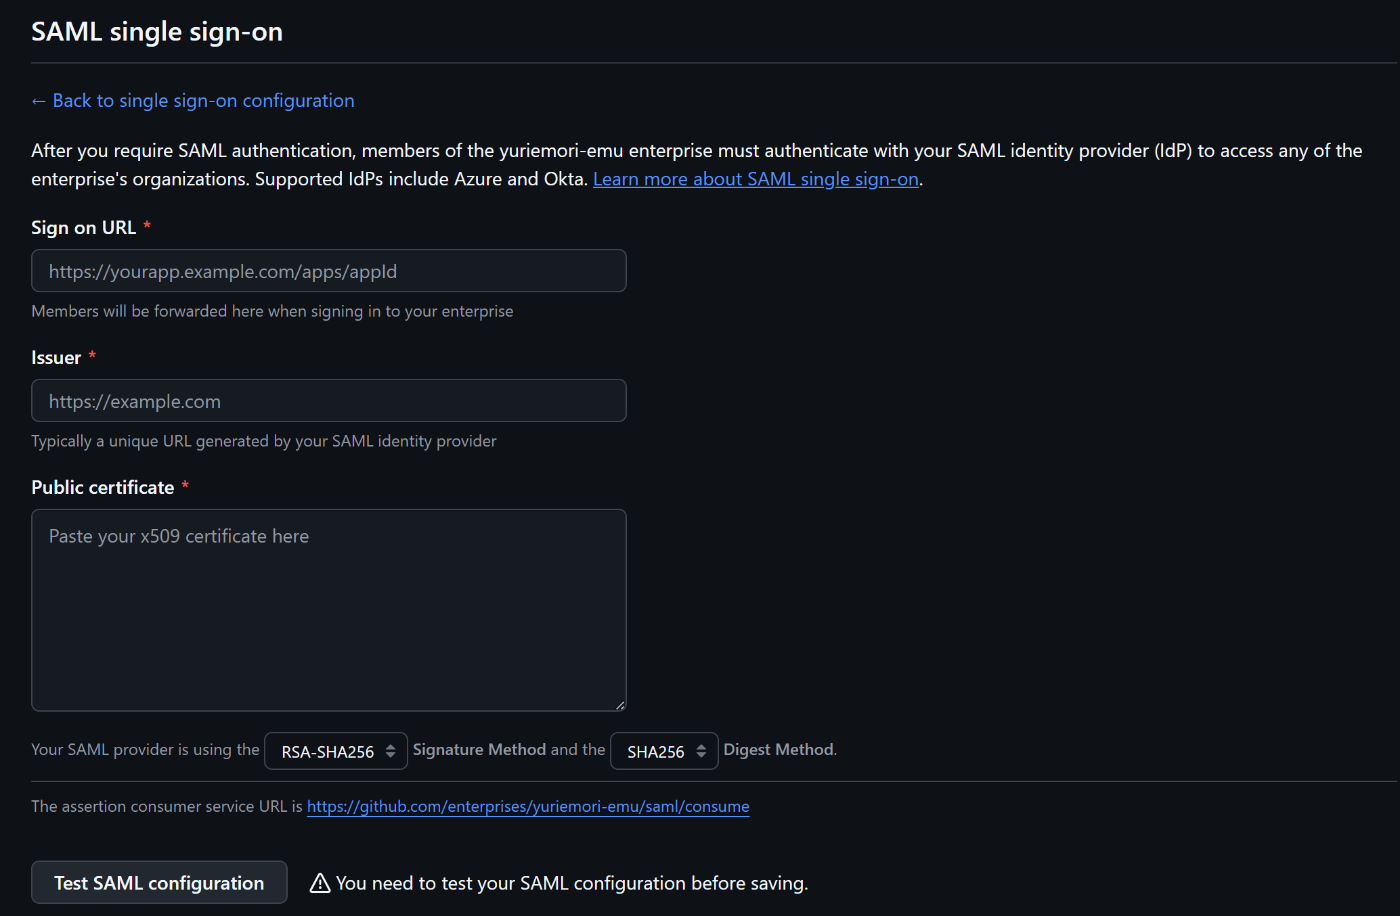
Task: Open the Signature Method dropdown showing RSA-SHA256
Action: pos(335,750)
